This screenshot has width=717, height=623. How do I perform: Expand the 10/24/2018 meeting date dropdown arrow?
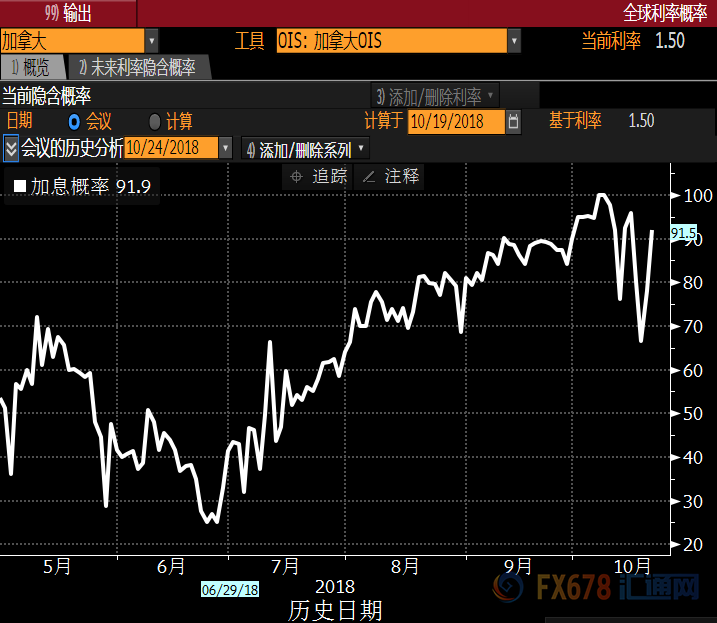225,148
